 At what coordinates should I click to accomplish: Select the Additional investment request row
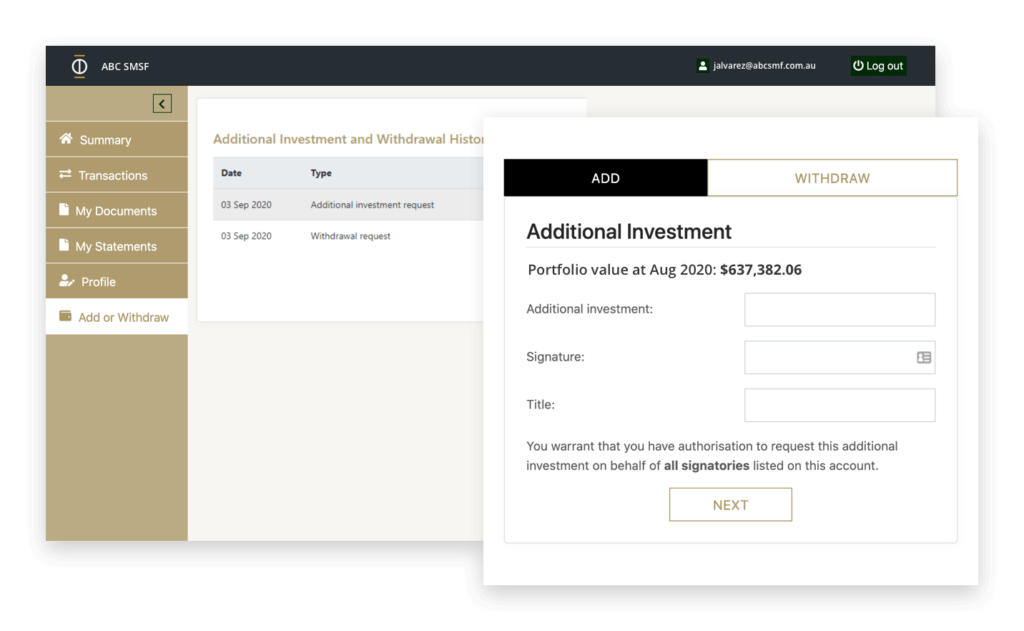click(x=348, y=205)
